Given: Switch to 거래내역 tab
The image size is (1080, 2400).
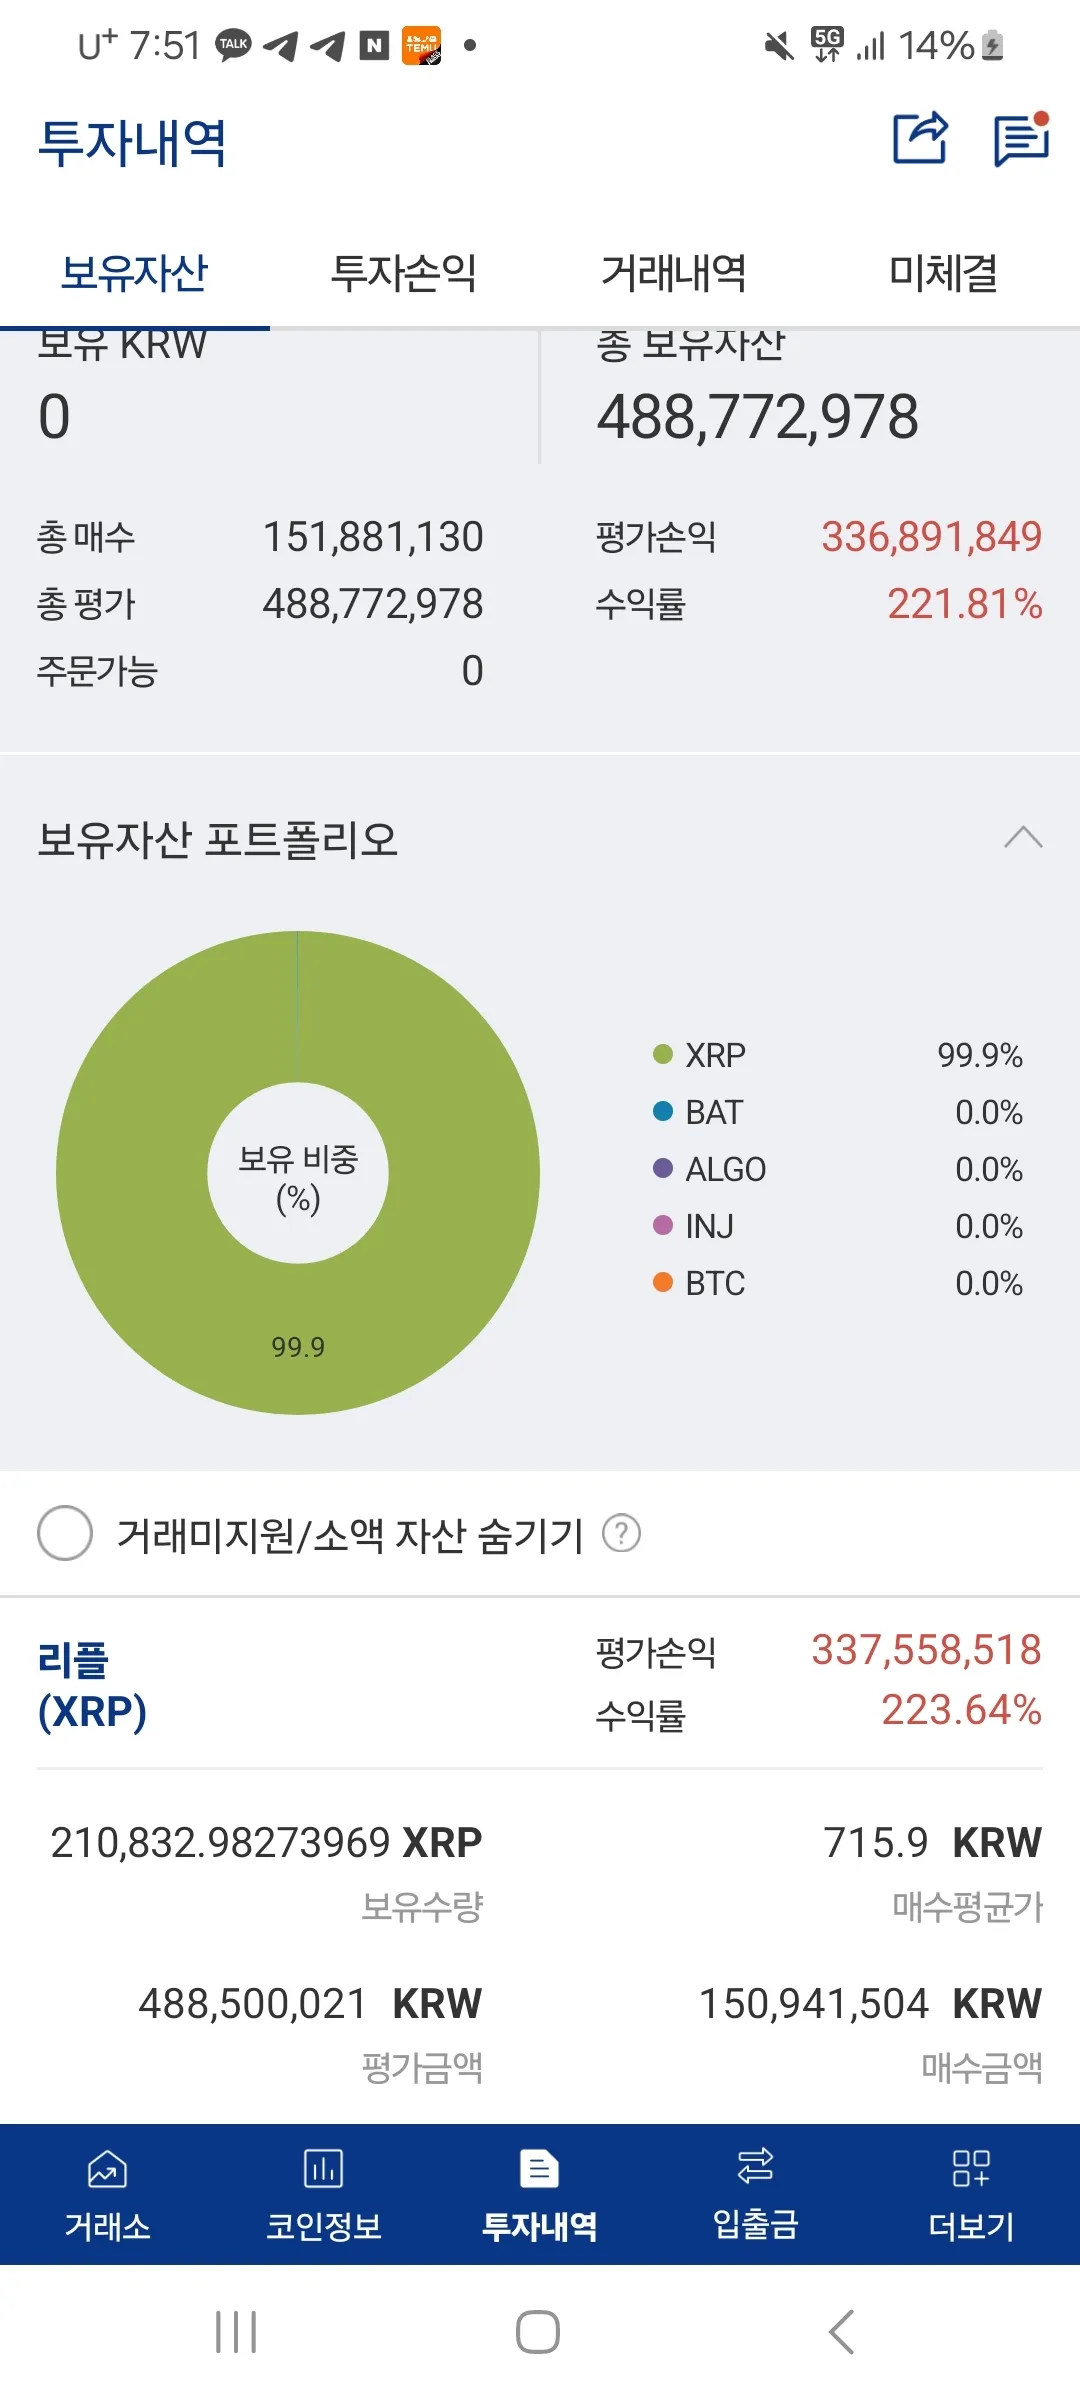Looking at the screenshot, I should 674,272.
